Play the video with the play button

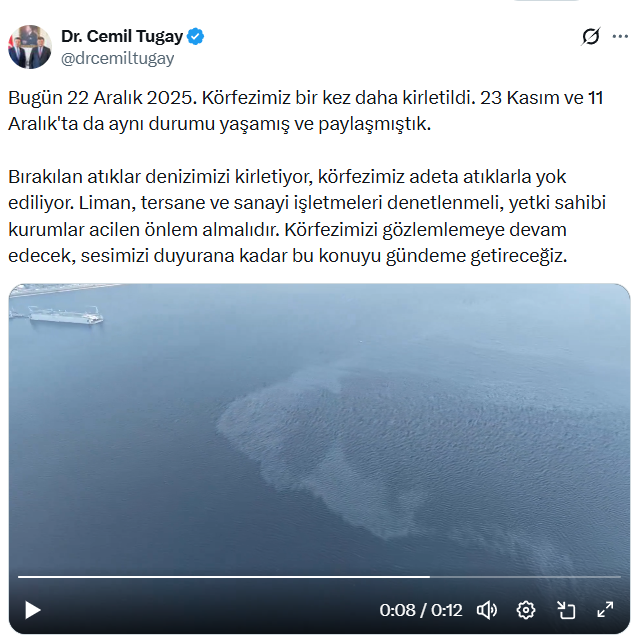[32, 610]
